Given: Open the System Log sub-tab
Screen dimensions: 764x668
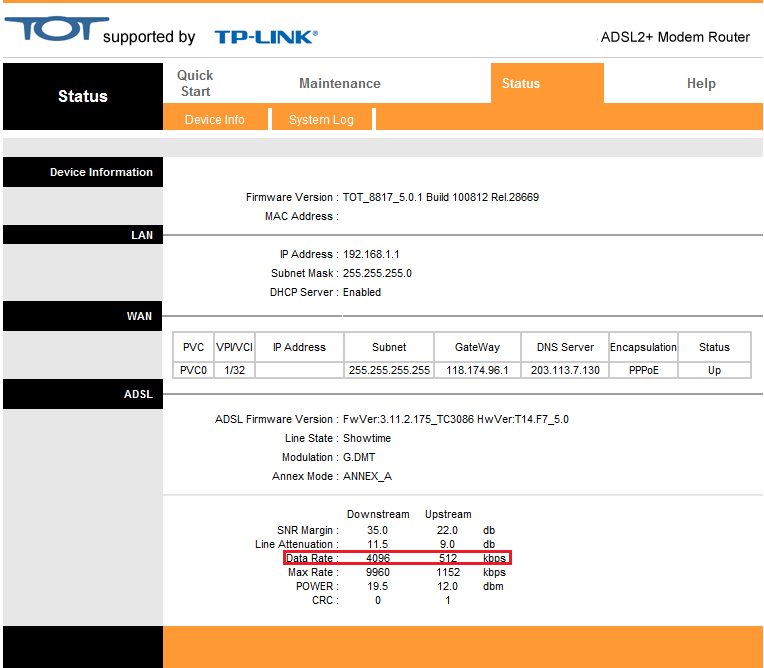Looking at the screenshot, I should click(321, 119).
